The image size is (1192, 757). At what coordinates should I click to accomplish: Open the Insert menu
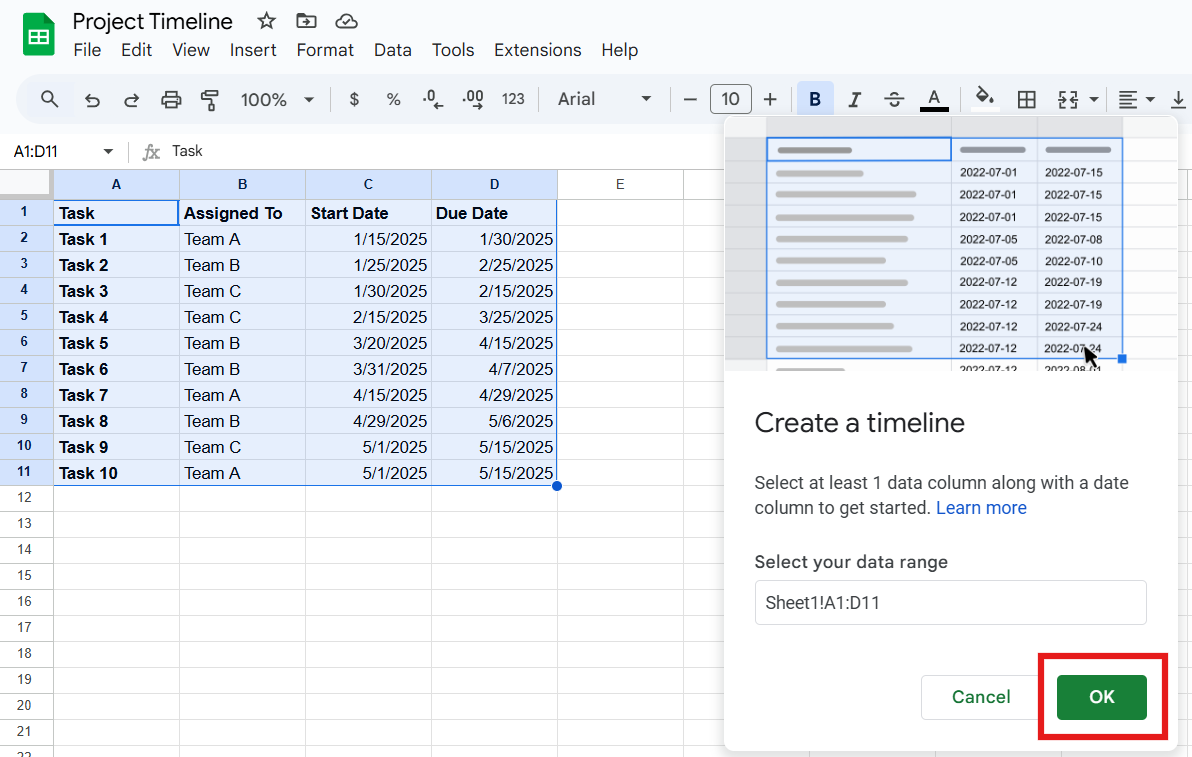[253, 50]
